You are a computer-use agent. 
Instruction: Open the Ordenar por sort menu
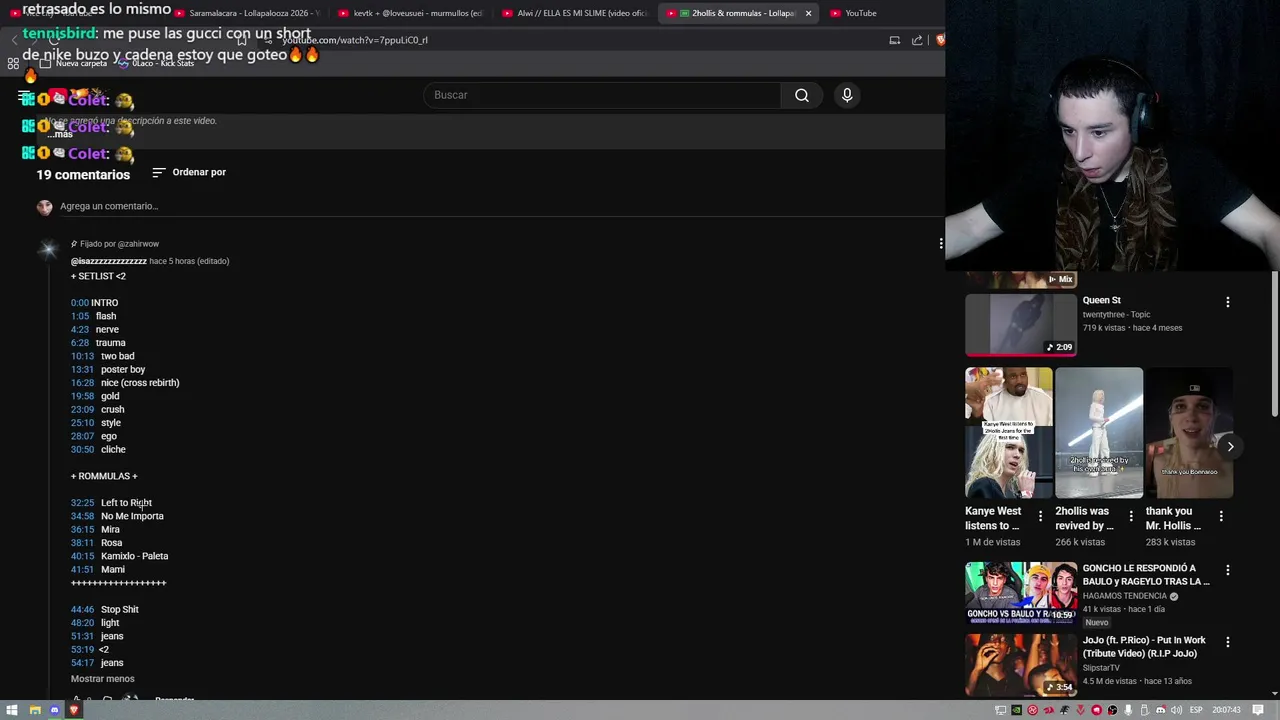pos(189,172)
